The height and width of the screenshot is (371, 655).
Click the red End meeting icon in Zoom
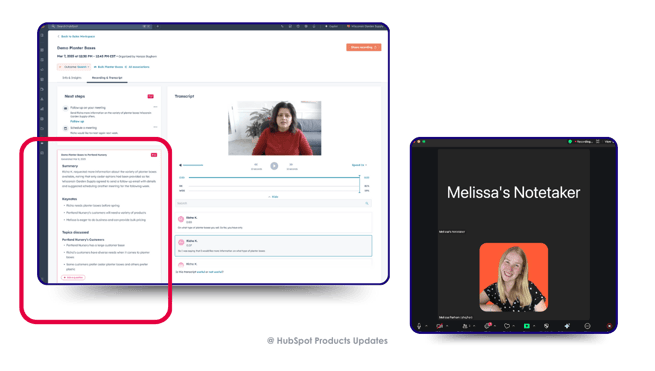click(x=609, y=326)
